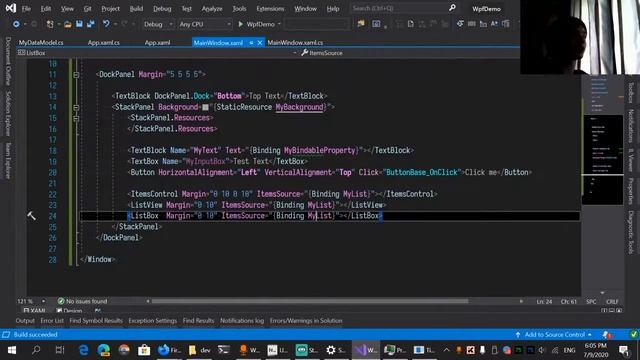Viewport: 640px width, 360px height.
Task: Open the Find Symbol Results tab
Action: pyautogui.click(x=96, y=321)
